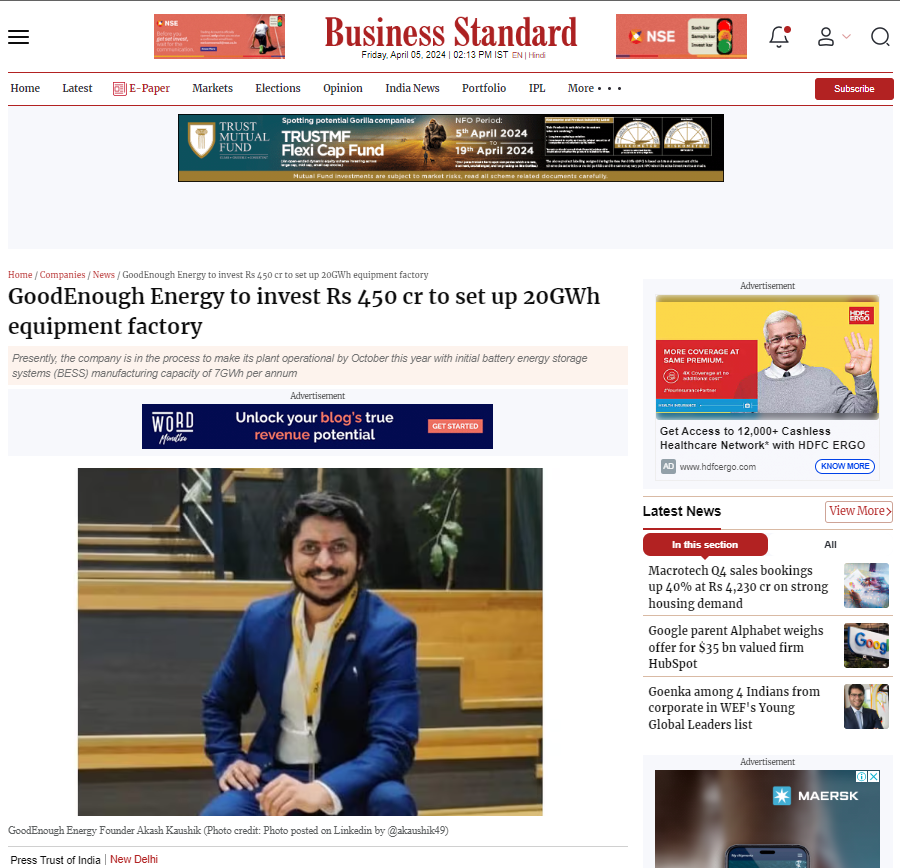Close the Maersk ad with X icon
Viewport: 900px width, 868px height.
[874, 776]
